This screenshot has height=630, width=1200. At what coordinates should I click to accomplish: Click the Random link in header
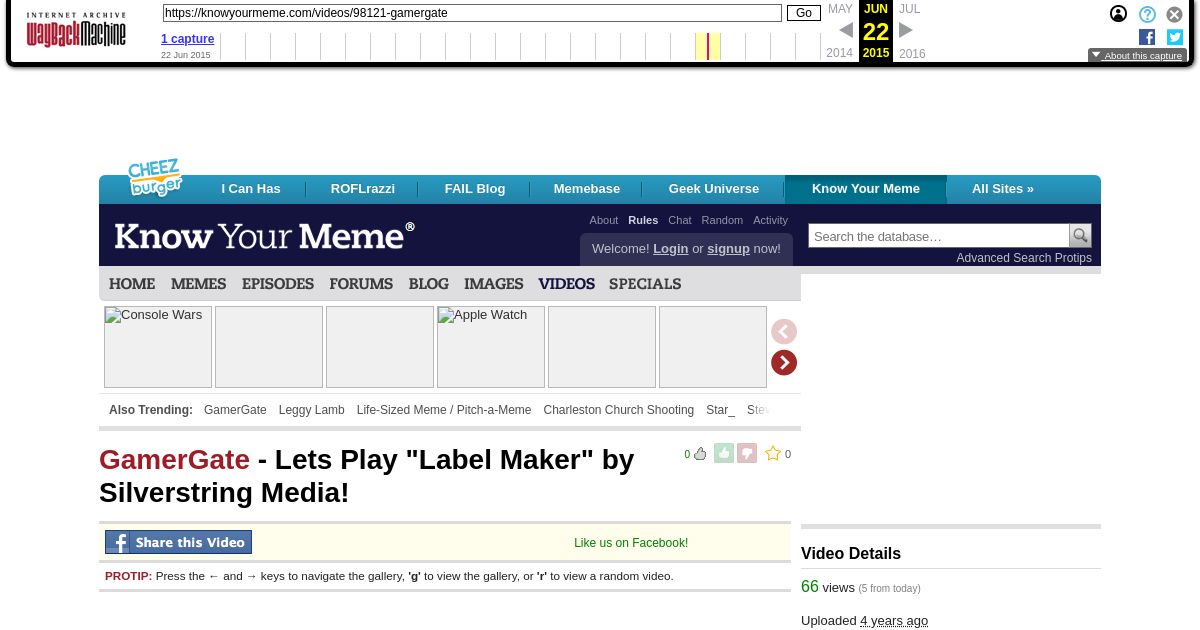[x=722, y=220]
